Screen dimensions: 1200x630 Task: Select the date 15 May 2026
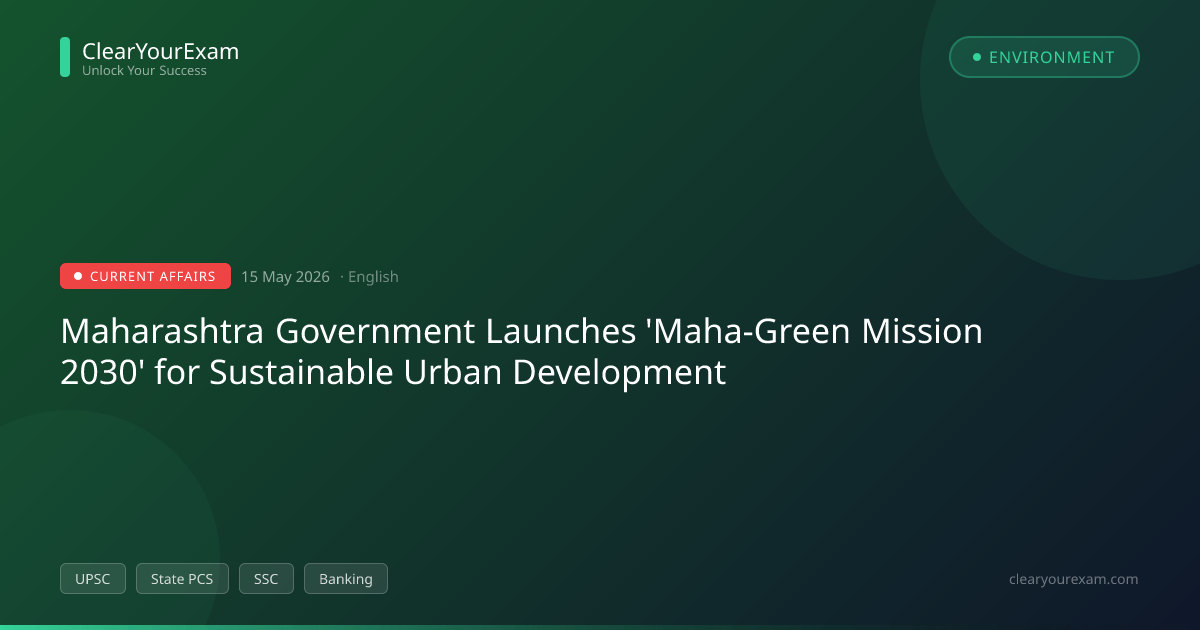[x=285, y=277]
